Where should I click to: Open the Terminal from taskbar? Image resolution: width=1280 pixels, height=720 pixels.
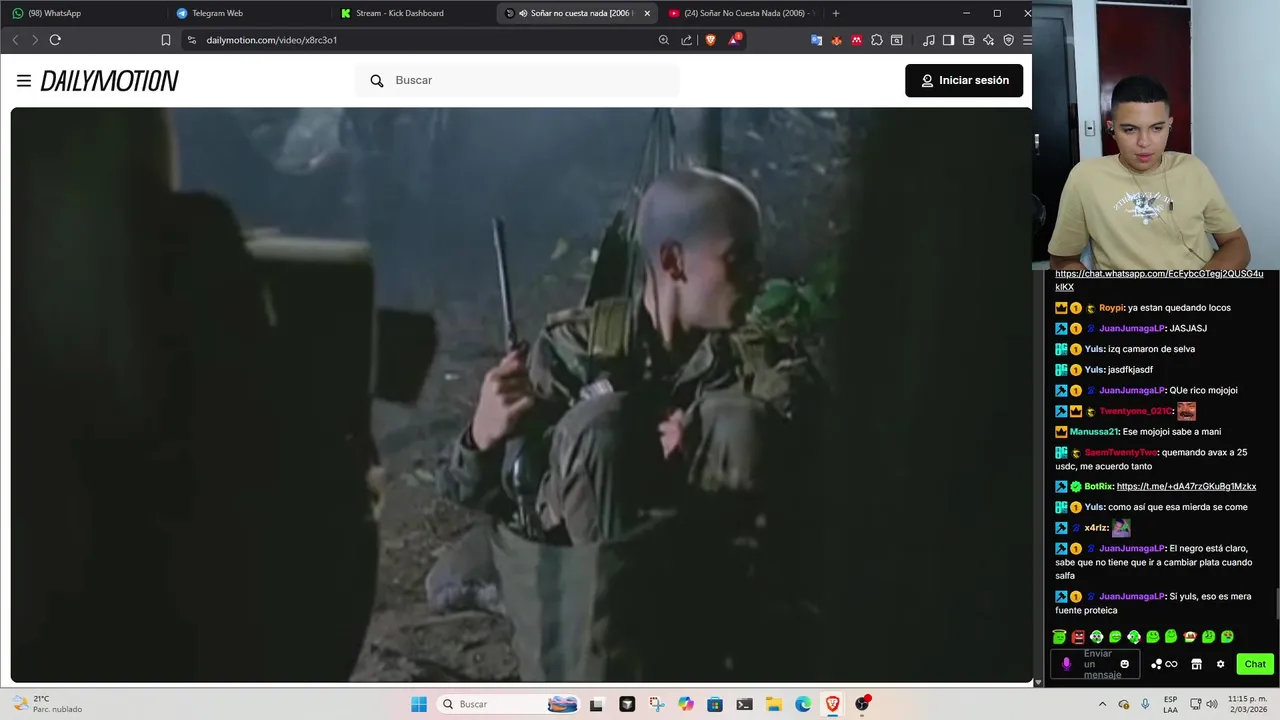(x=744, y=704)
